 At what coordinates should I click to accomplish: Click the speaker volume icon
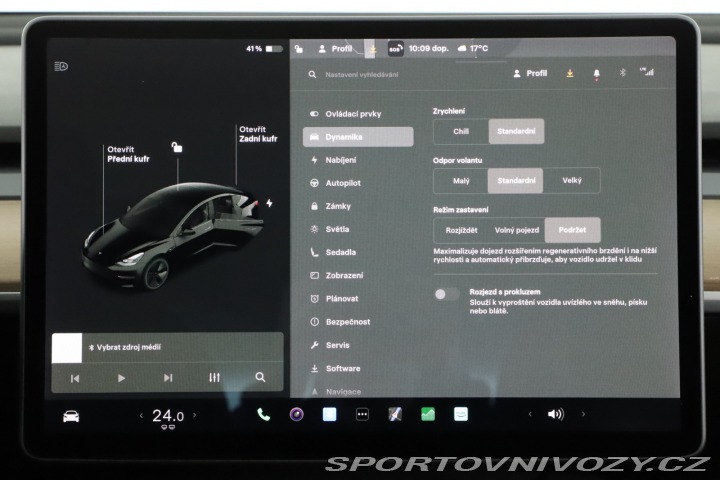click(x=556, y=414)
